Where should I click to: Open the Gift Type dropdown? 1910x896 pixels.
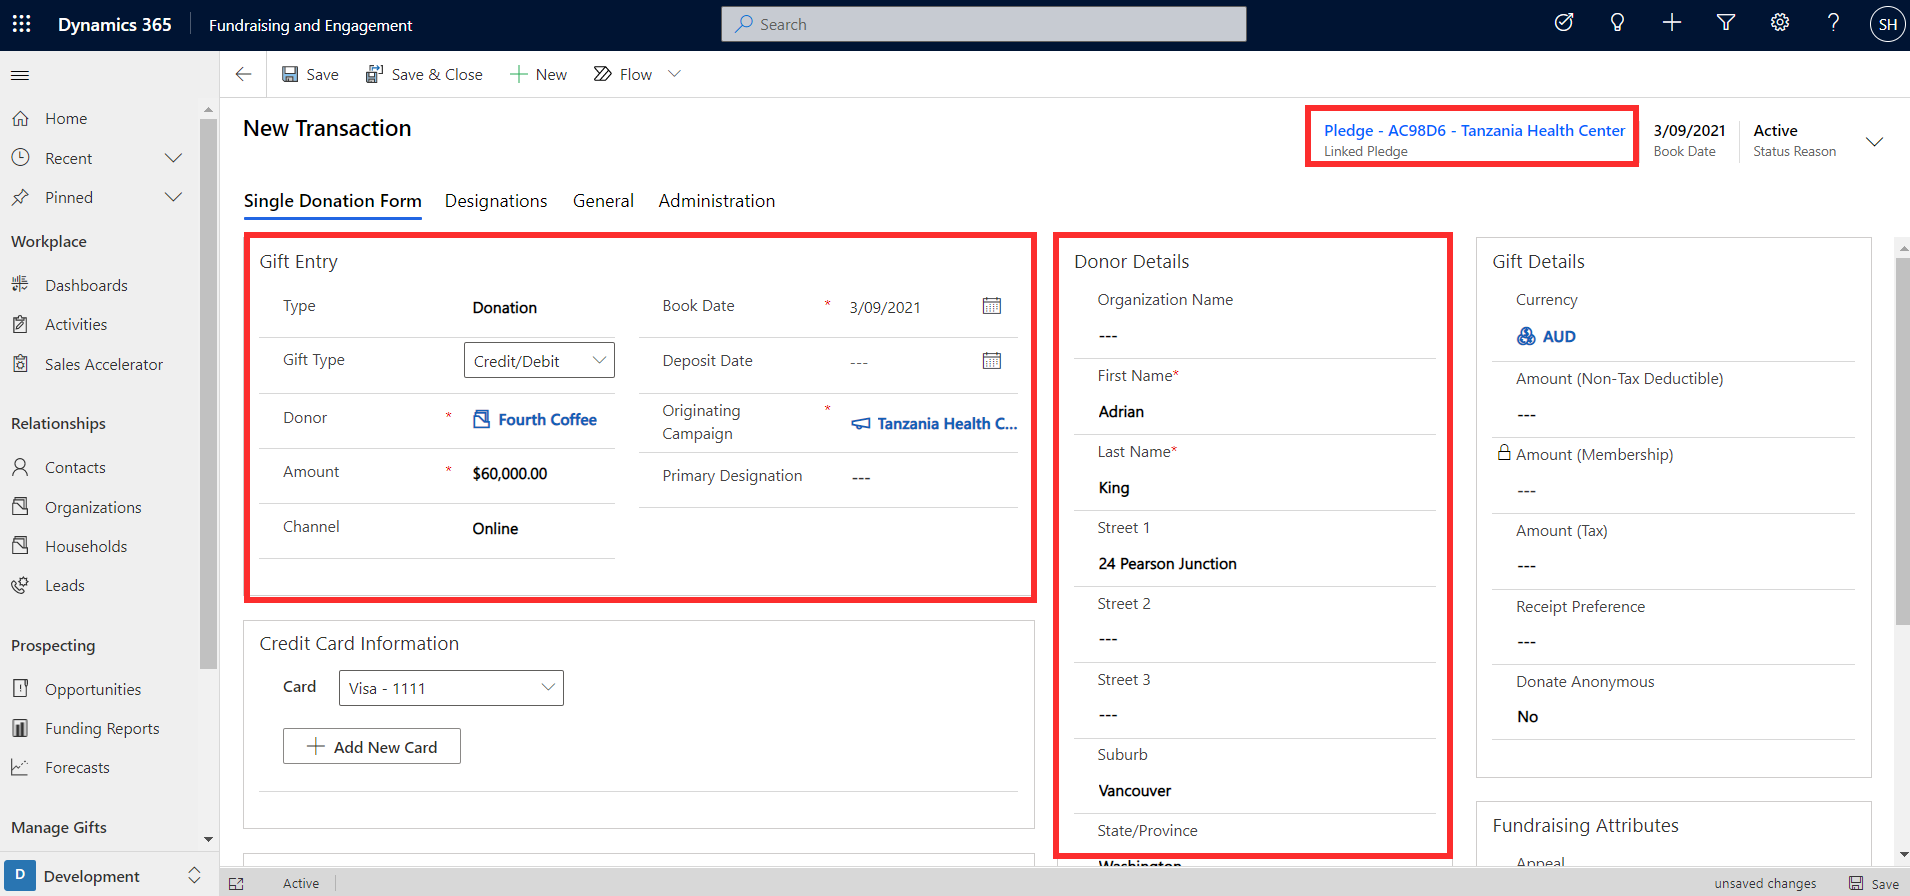(539, 360)
